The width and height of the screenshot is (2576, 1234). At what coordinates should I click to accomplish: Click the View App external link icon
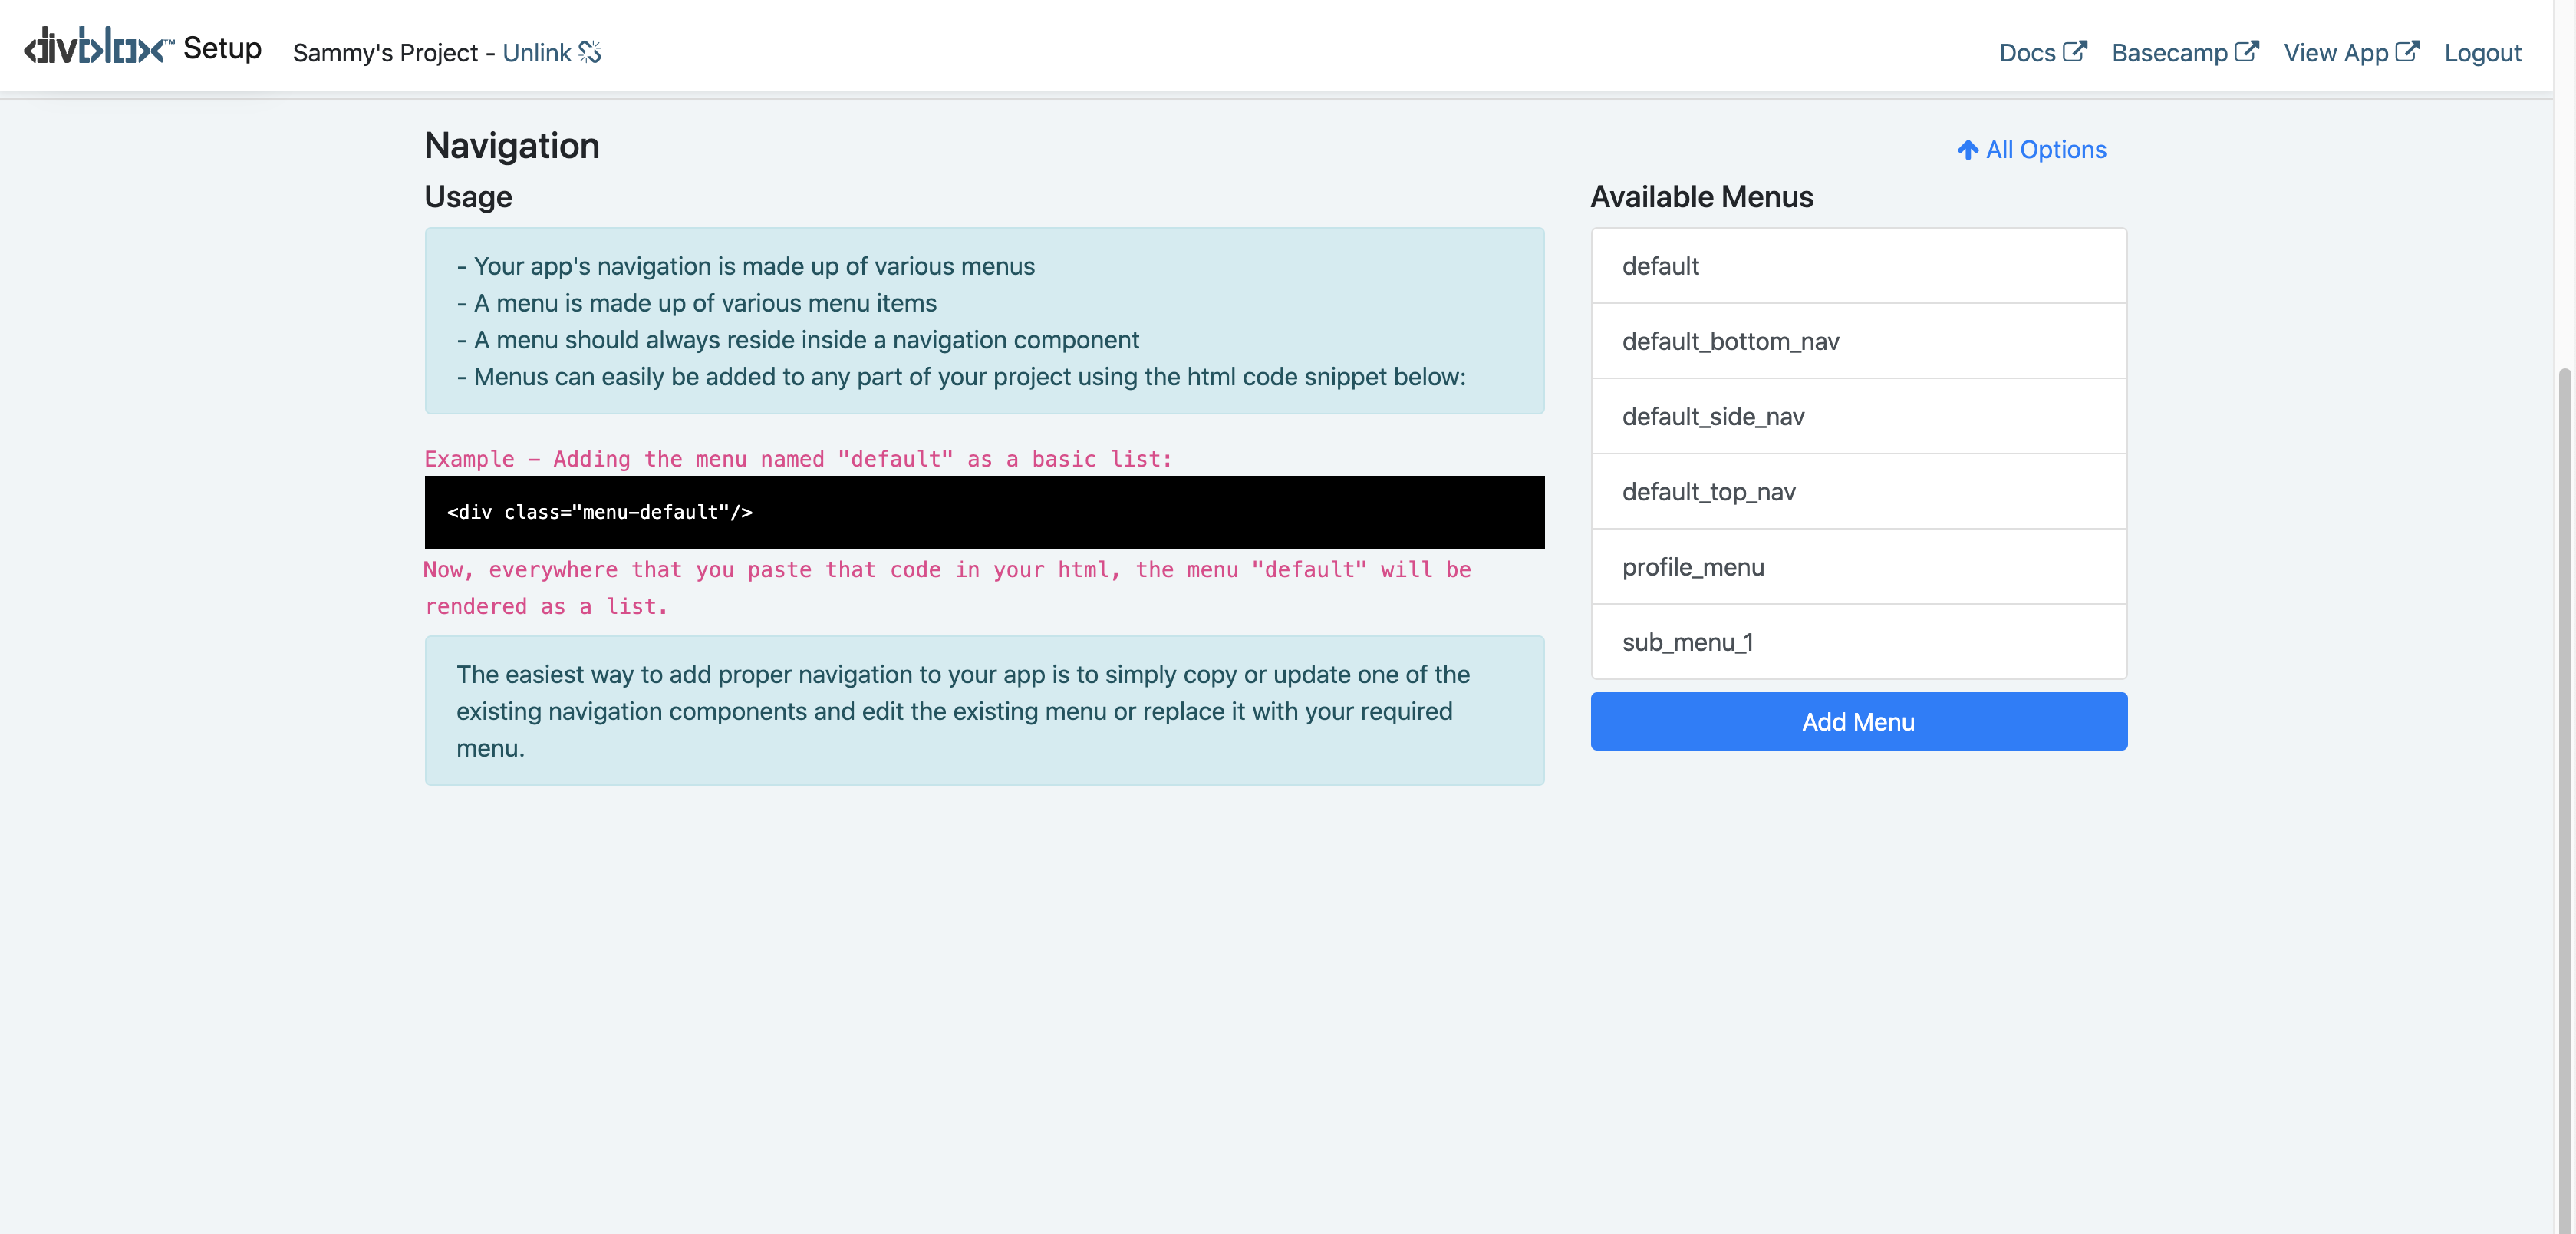click(2408, 51)
